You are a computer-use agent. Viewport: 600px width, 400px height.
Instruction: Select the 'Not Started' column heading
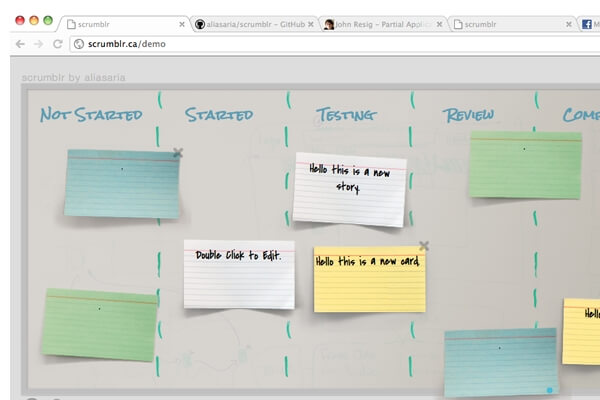(91, 115)
